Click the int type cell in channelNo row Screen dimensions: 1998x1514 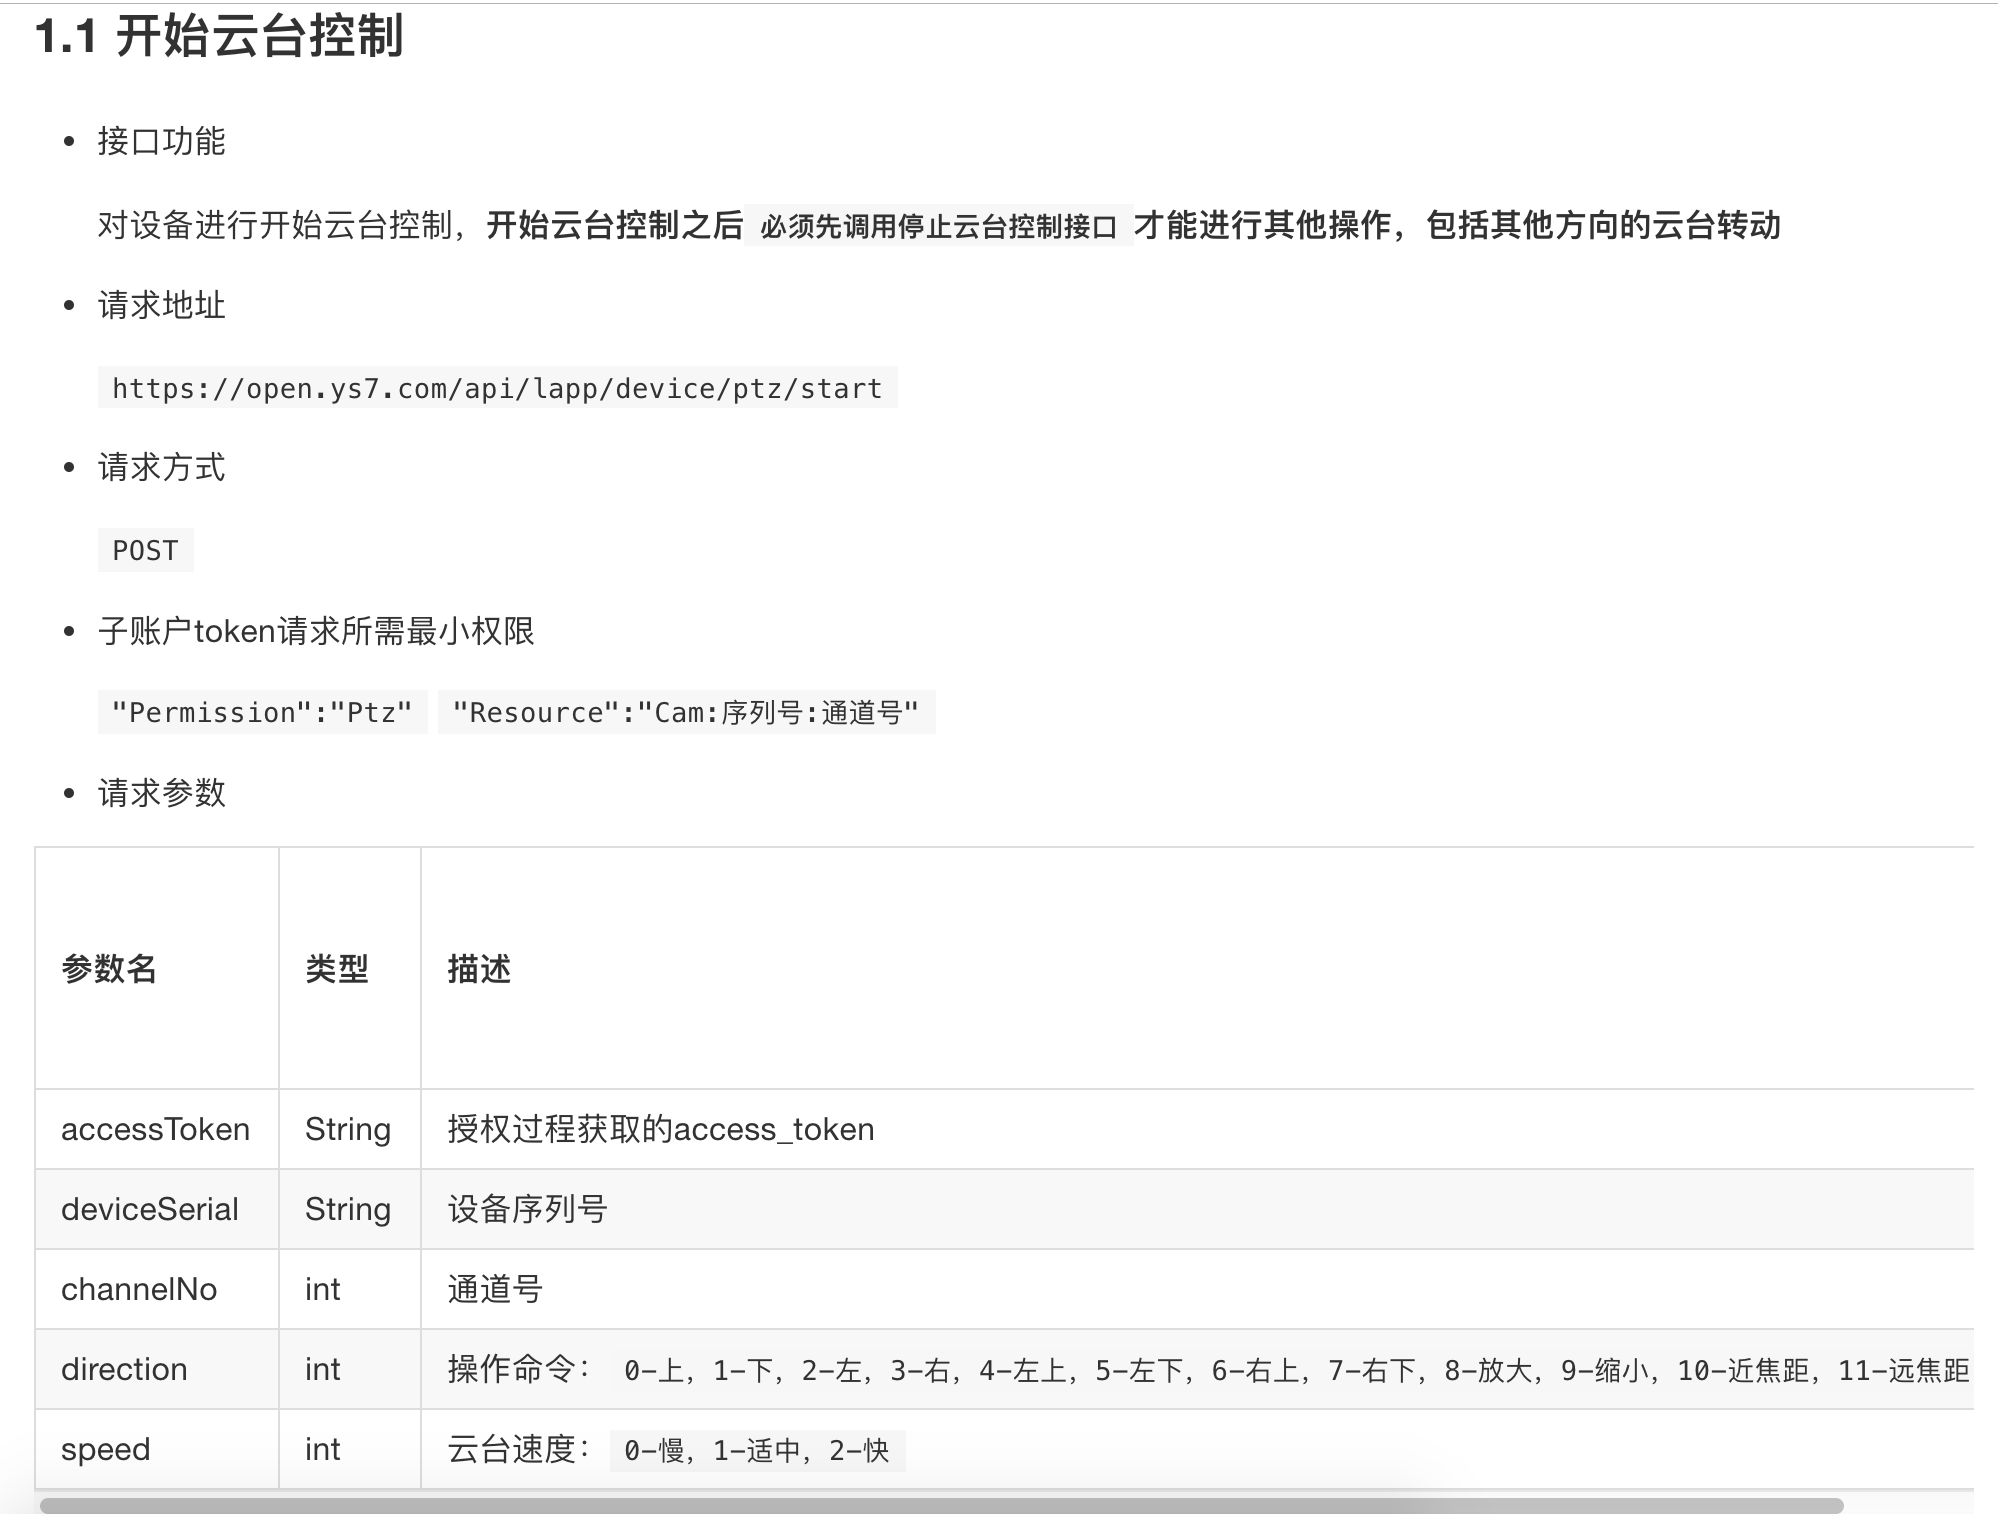coord(348,1289)
